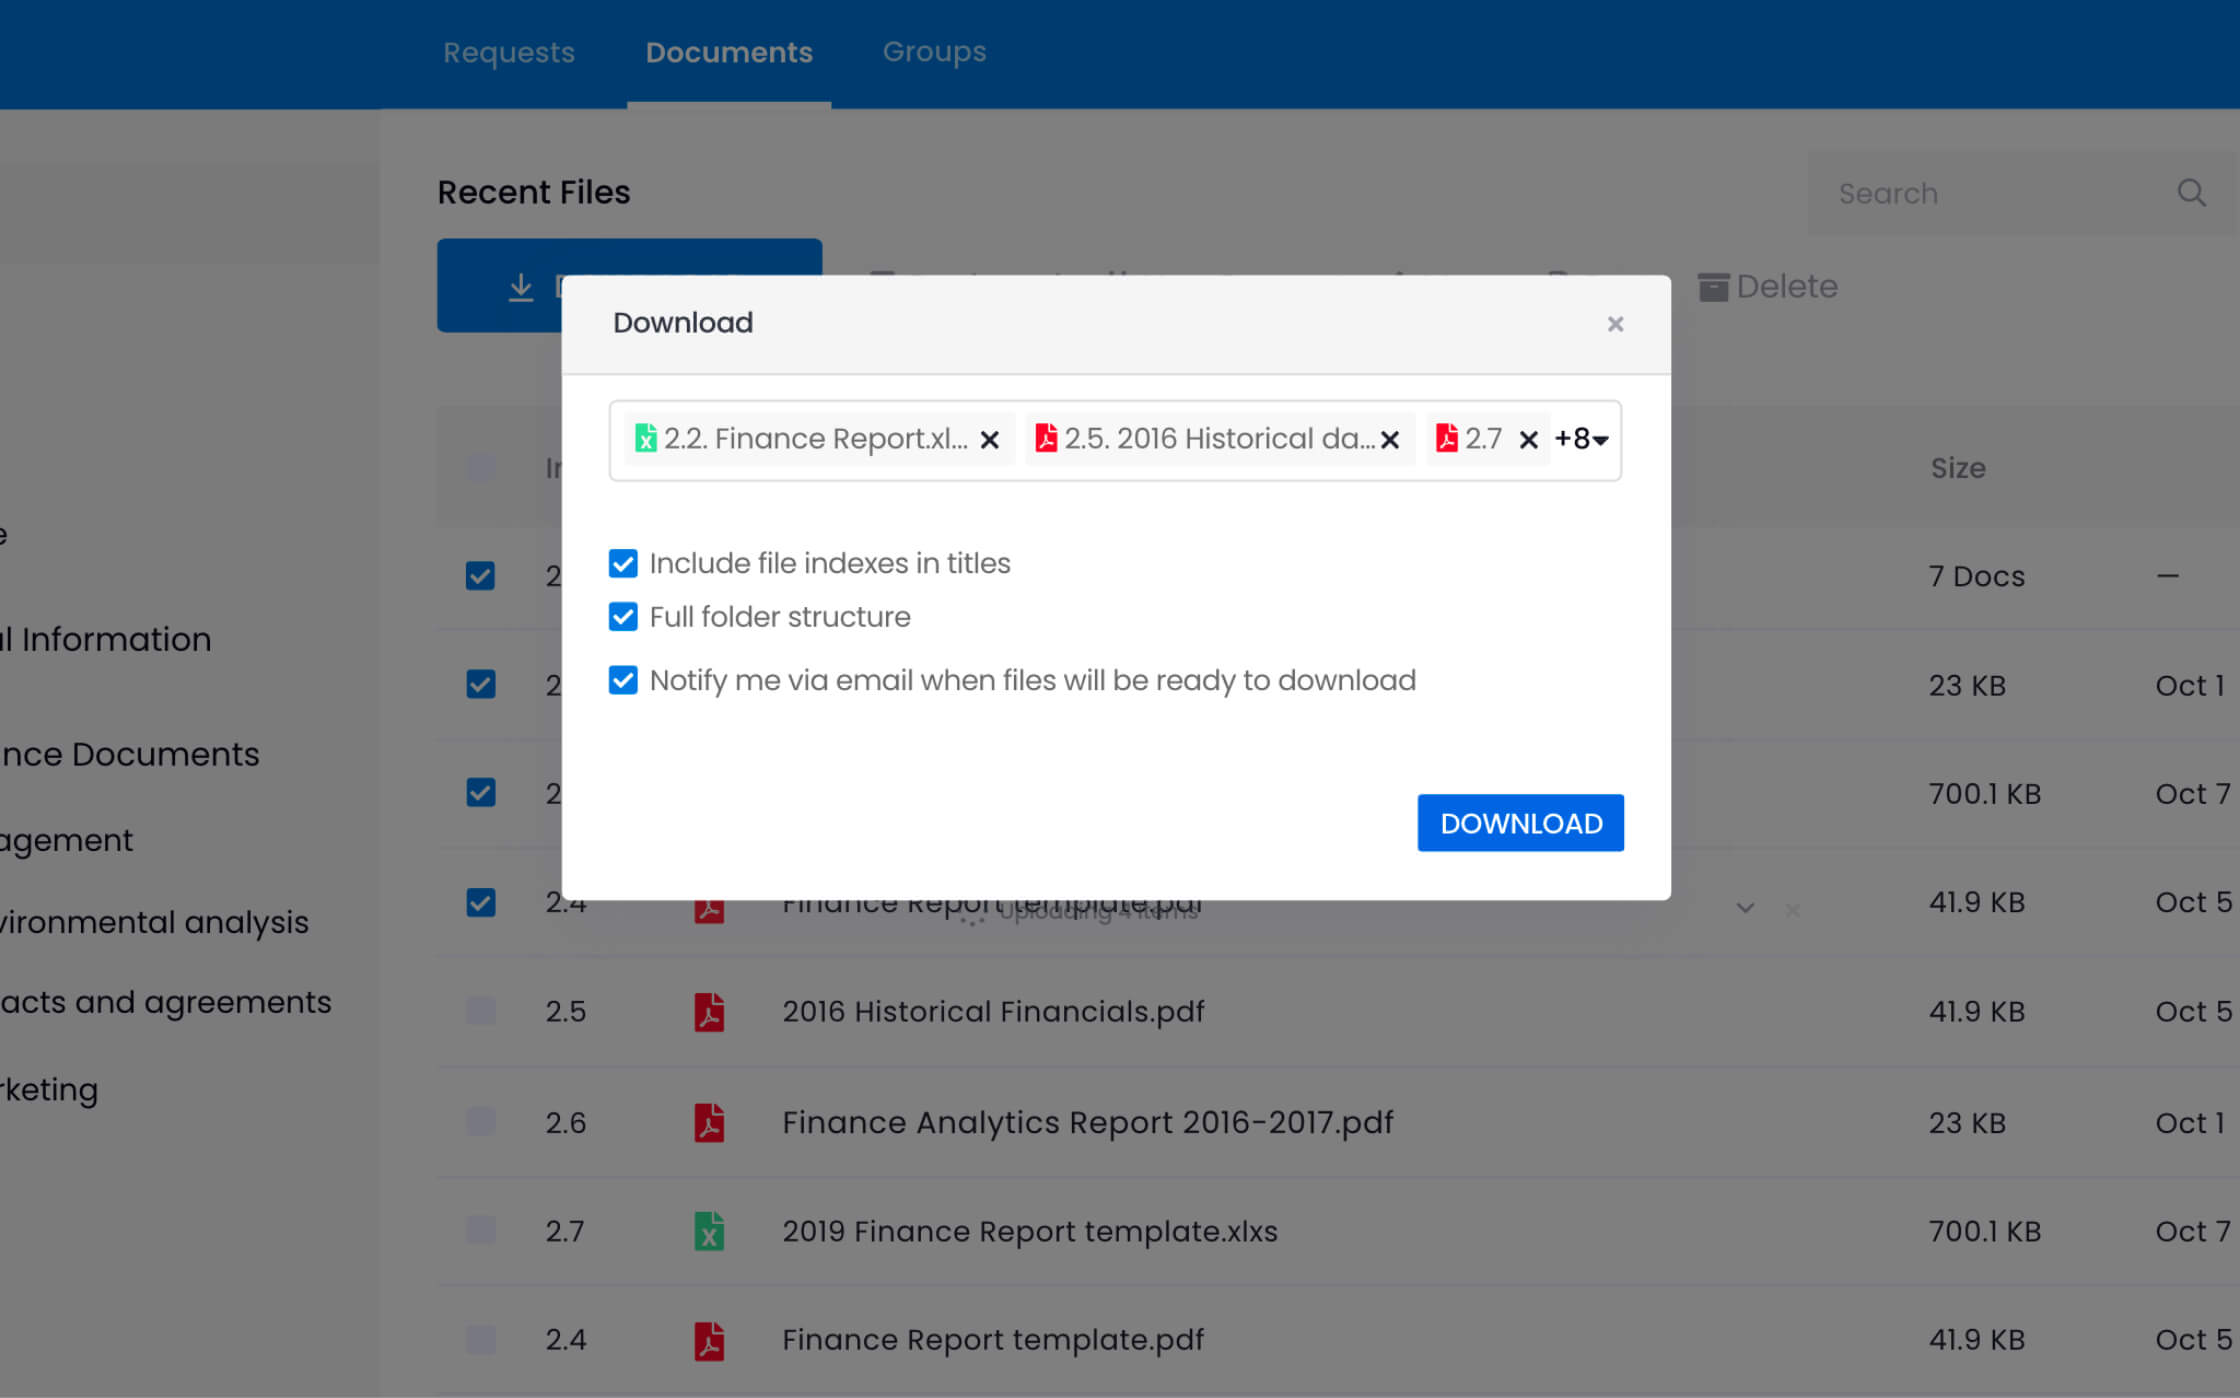Close the Download dialog

[1615, 324]
